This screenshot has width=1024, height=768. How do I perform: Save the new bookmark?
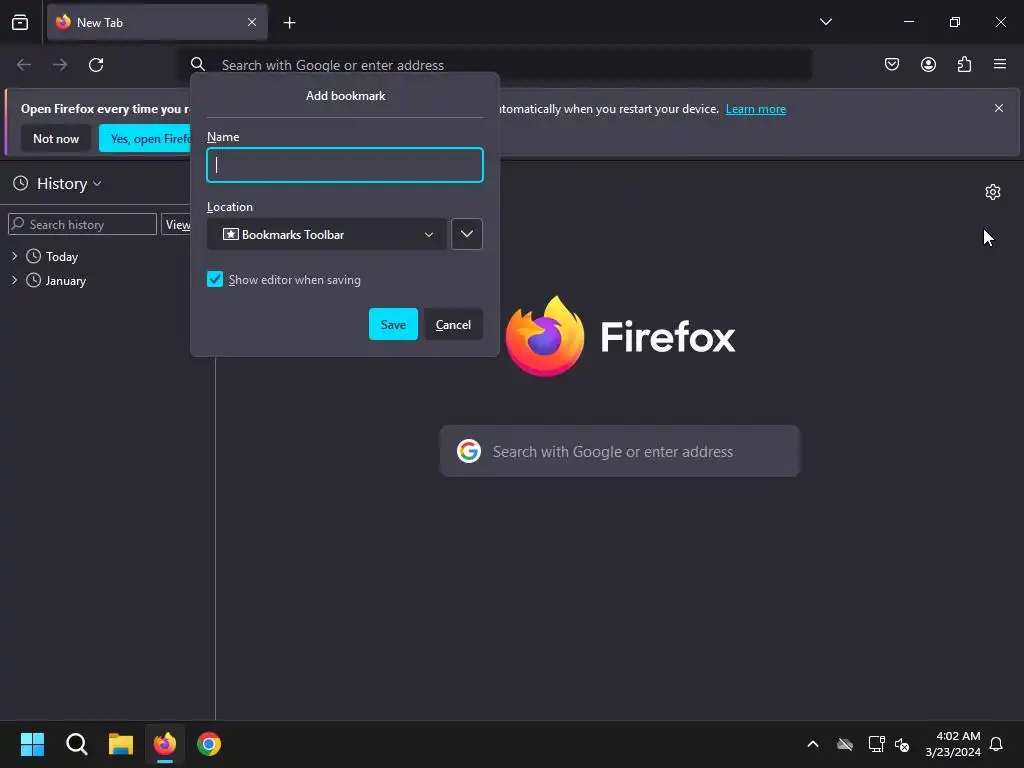pos(393,324)
